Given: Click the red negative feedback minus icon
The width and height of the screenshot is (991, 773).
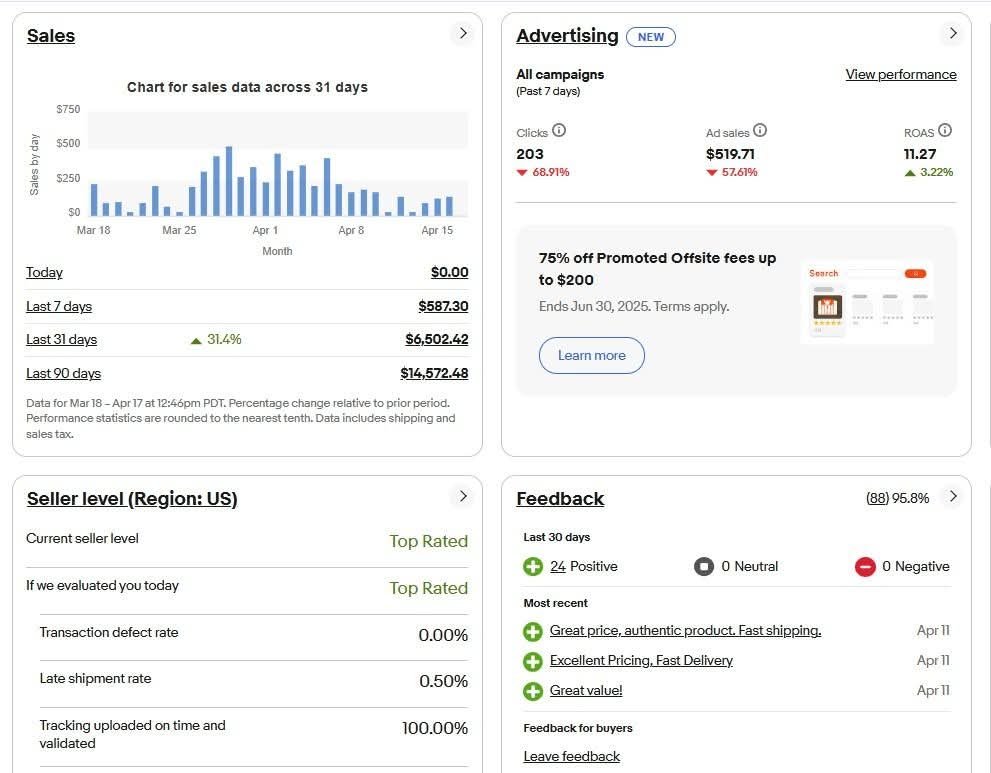Looking at the screenshot, I should click(865, 566).
